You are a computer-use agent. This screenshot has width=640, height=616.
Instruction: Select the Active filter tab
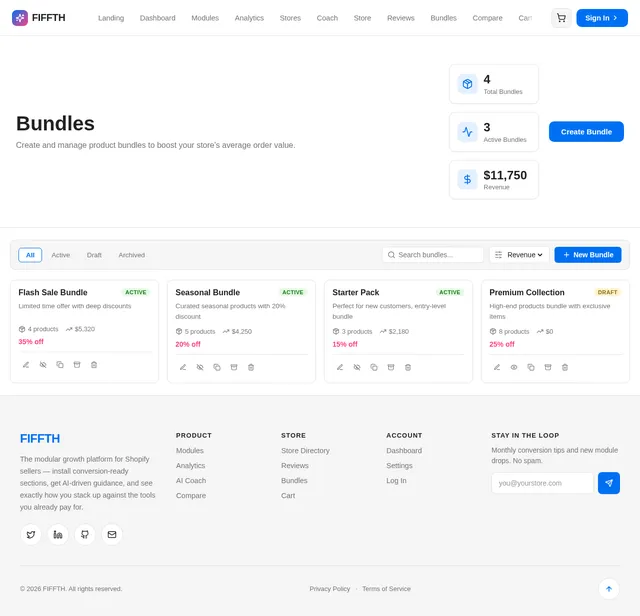[x=60, y=255]
